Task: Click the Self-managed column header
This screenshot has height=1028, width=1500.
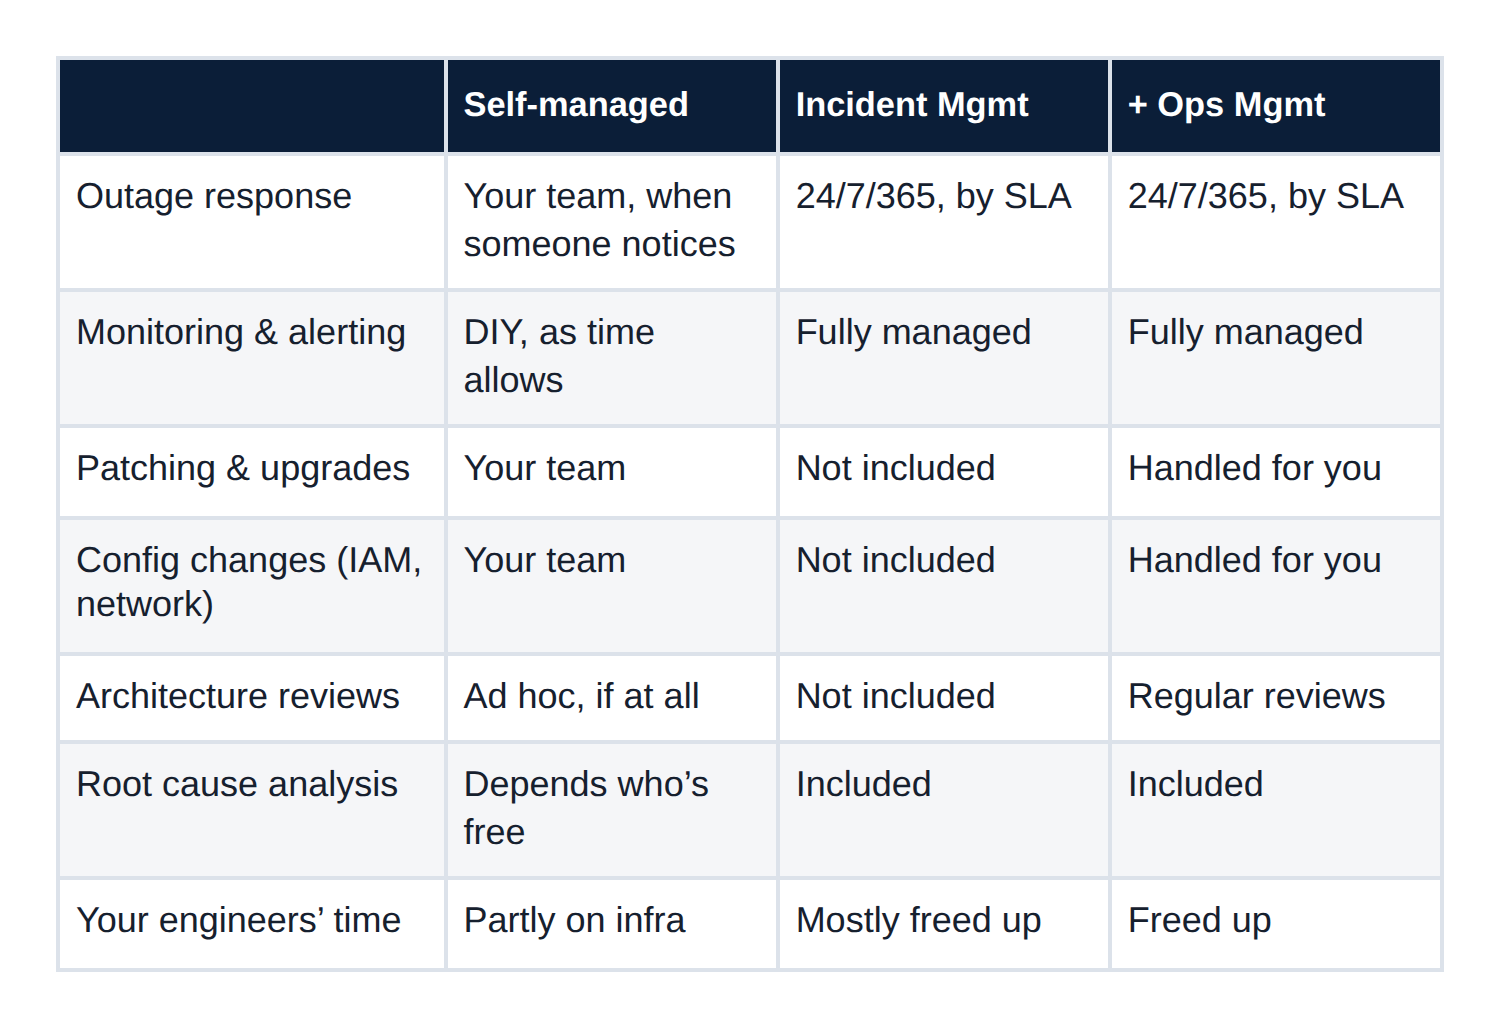Action: coord(611,105)
